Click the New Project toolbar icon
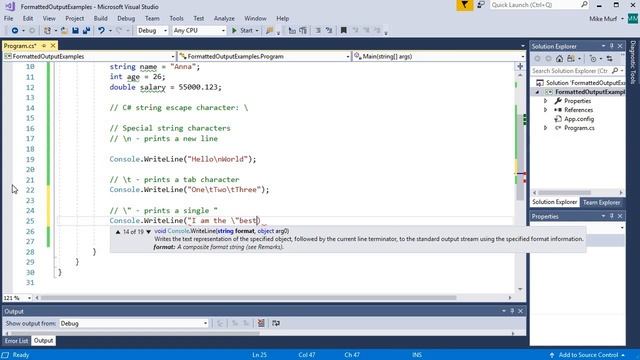This screenshot has height=360, width=640. [47, 31]
